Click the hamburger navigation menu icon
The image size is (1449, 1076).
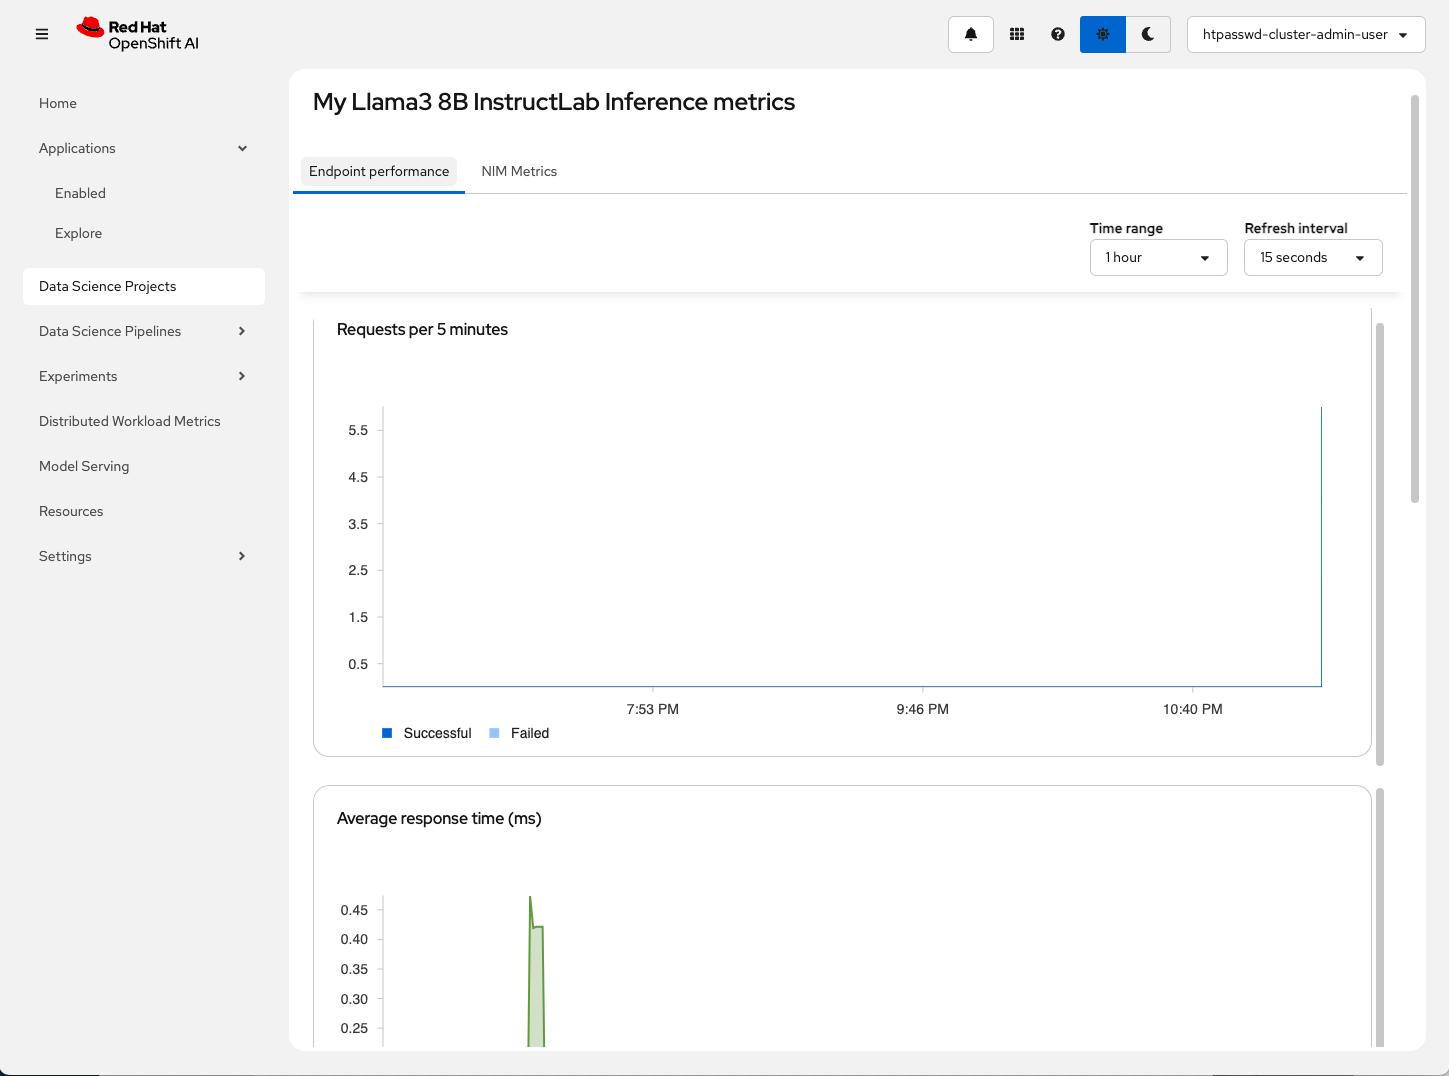[x=42, y=34]
